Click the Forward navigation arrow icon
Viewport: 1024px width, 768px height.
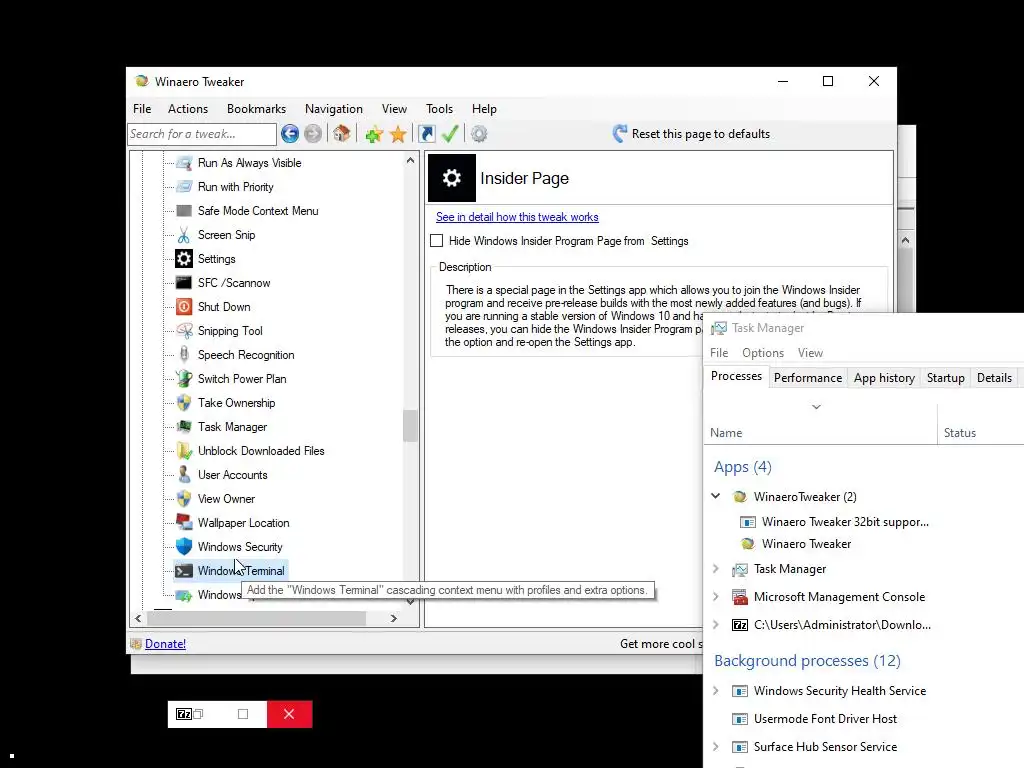[313, 134]
